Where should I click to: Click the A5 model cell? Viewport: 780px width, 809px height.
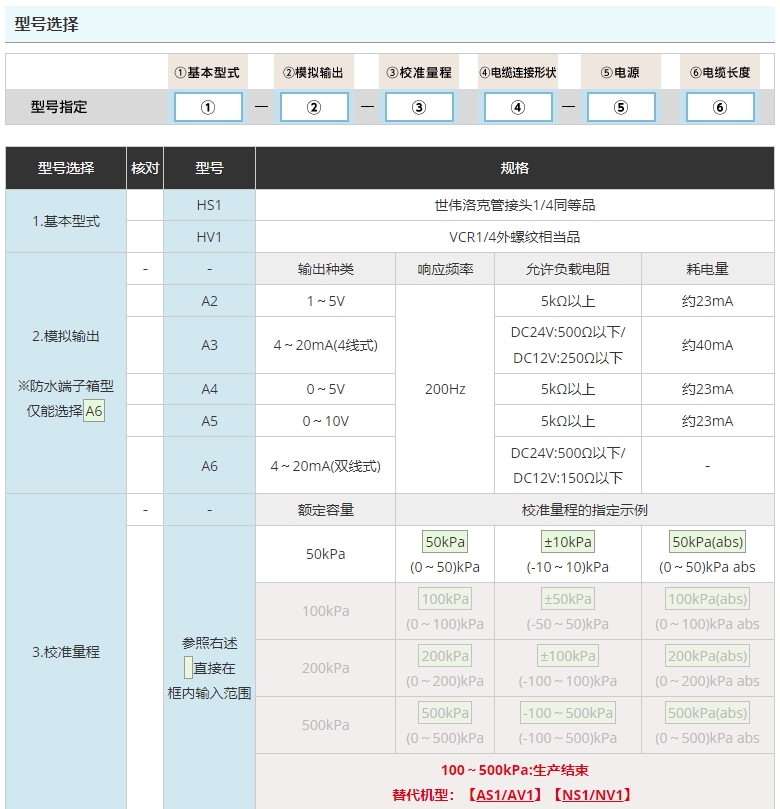[209, 421]
